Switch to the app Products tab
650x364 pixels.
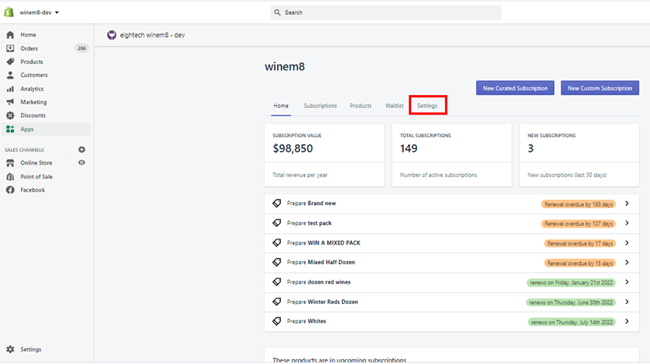click(360, 106)
